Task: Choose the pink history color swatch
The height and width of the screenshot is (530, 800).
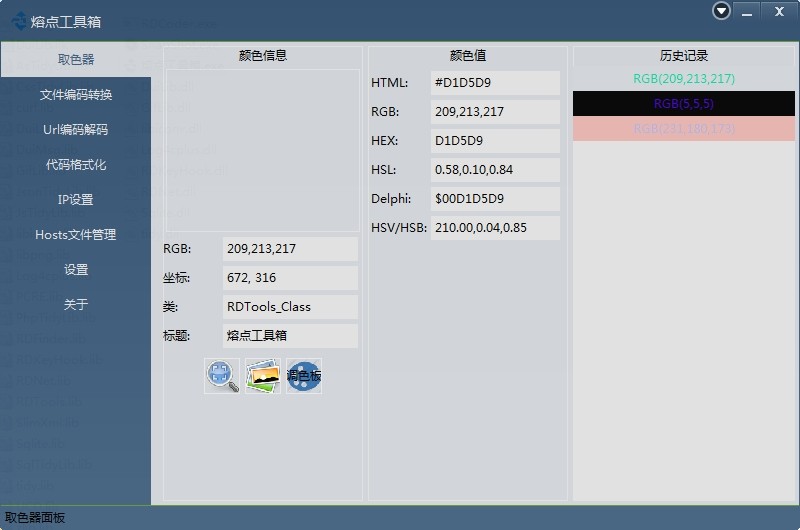Action: pos(684,129)
